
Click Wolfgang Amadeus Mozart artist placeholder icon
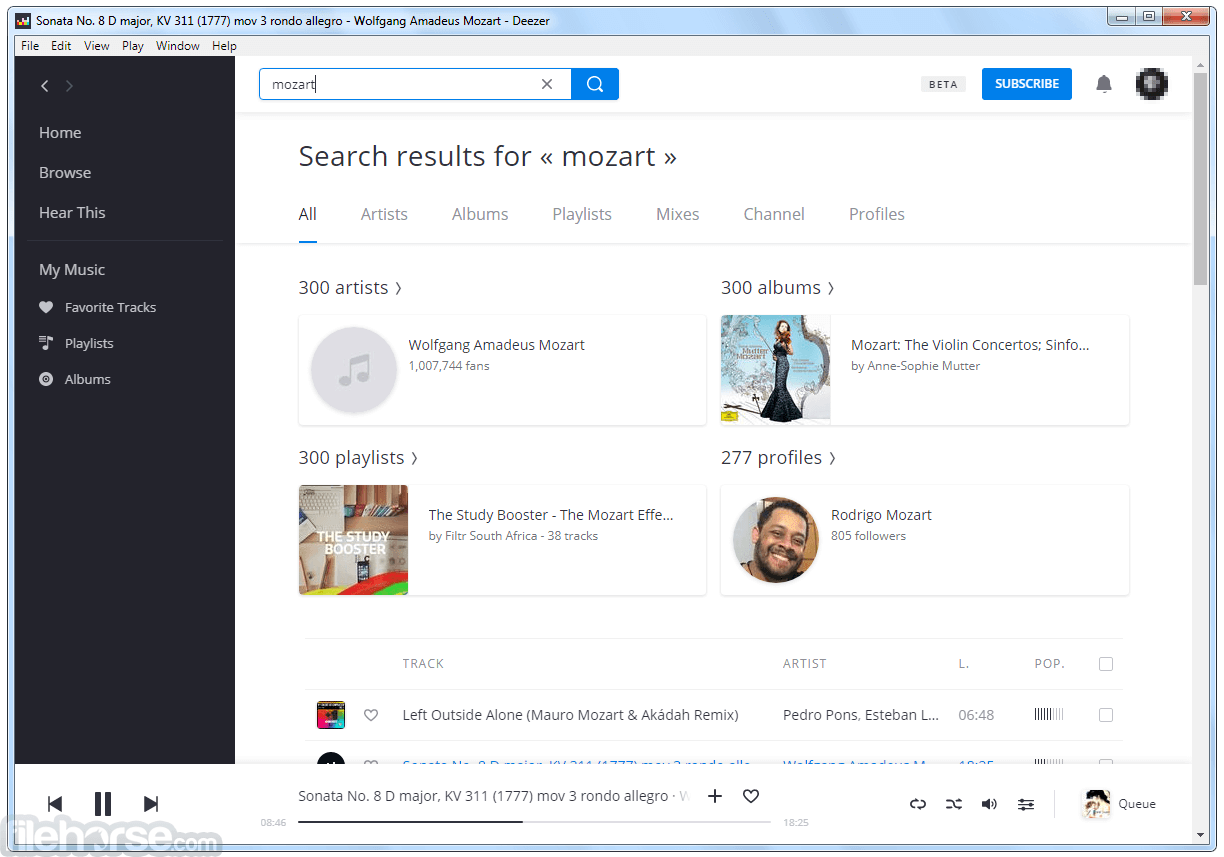click(x=354, y=370)
